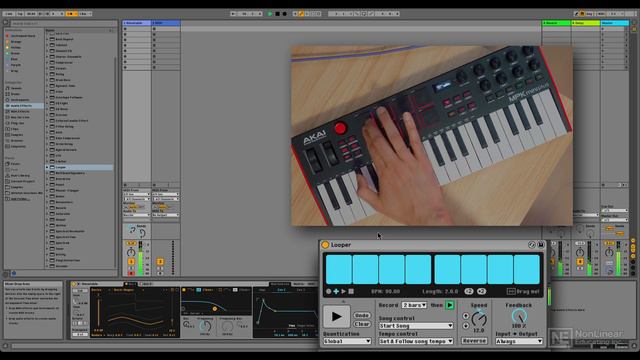Select the Env 3 envelope tab
This screenshot has height=360, width=640.
300,290
